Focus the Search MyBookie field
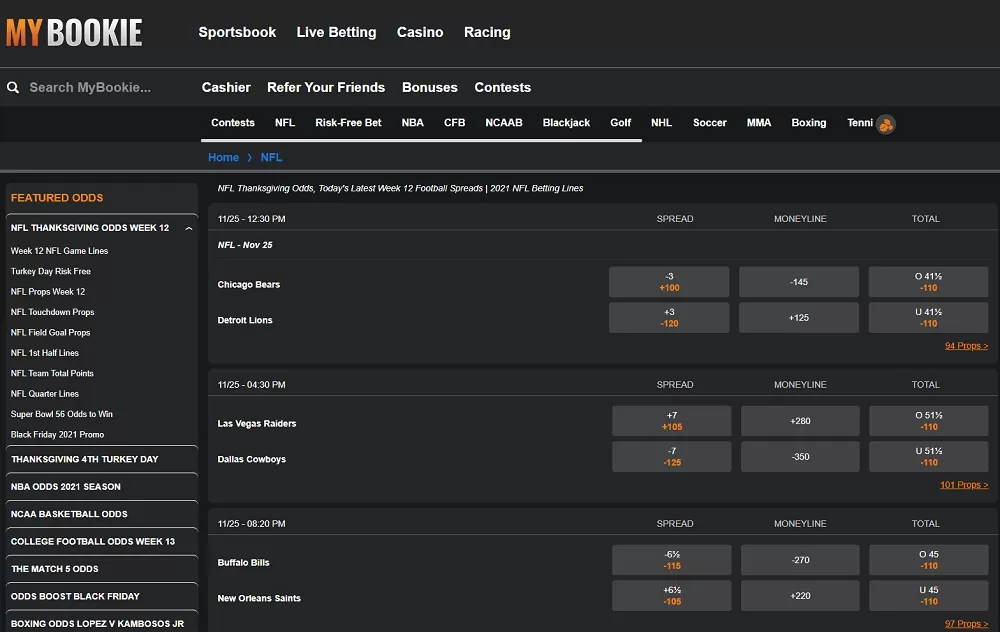The width and height of the screenshot is (1000, 632). point(90,87)
